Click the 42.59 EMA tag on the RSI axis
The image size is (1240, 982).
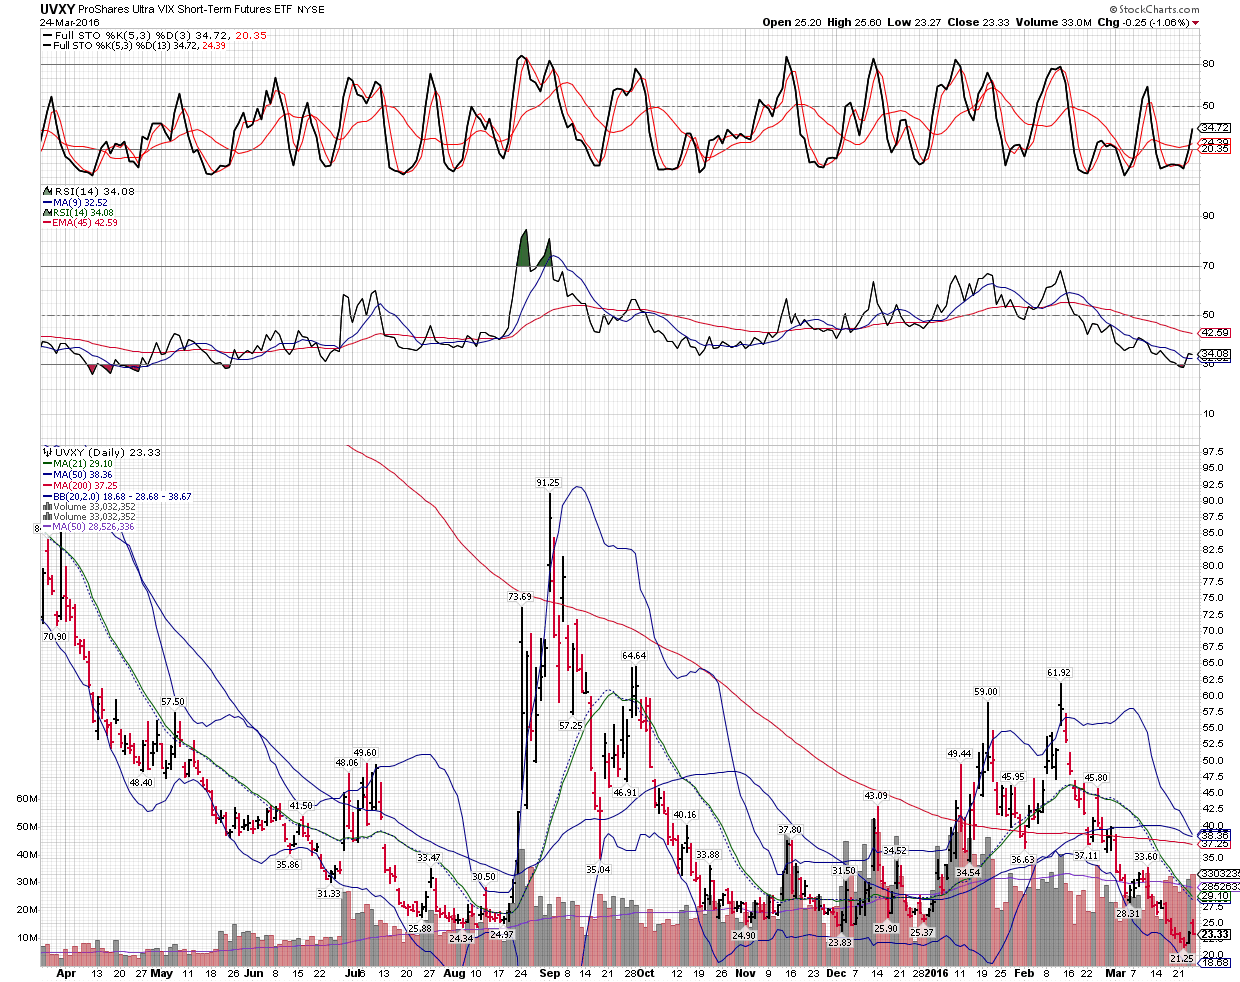1214,333
